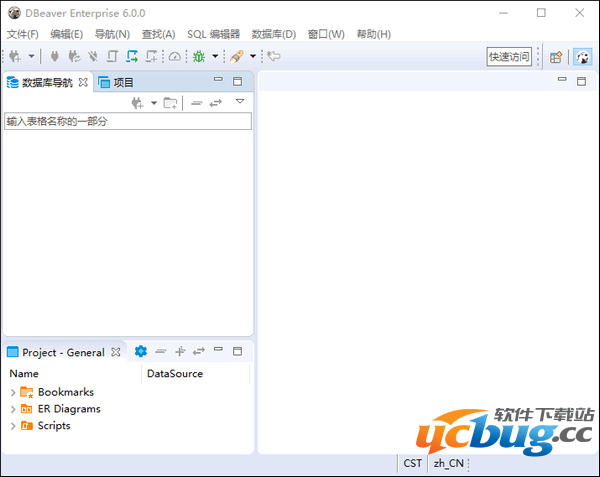This screenshot has height=477, width=600.
Task: Open the SQL 编辑器 menu
Action: click(214, 34)
